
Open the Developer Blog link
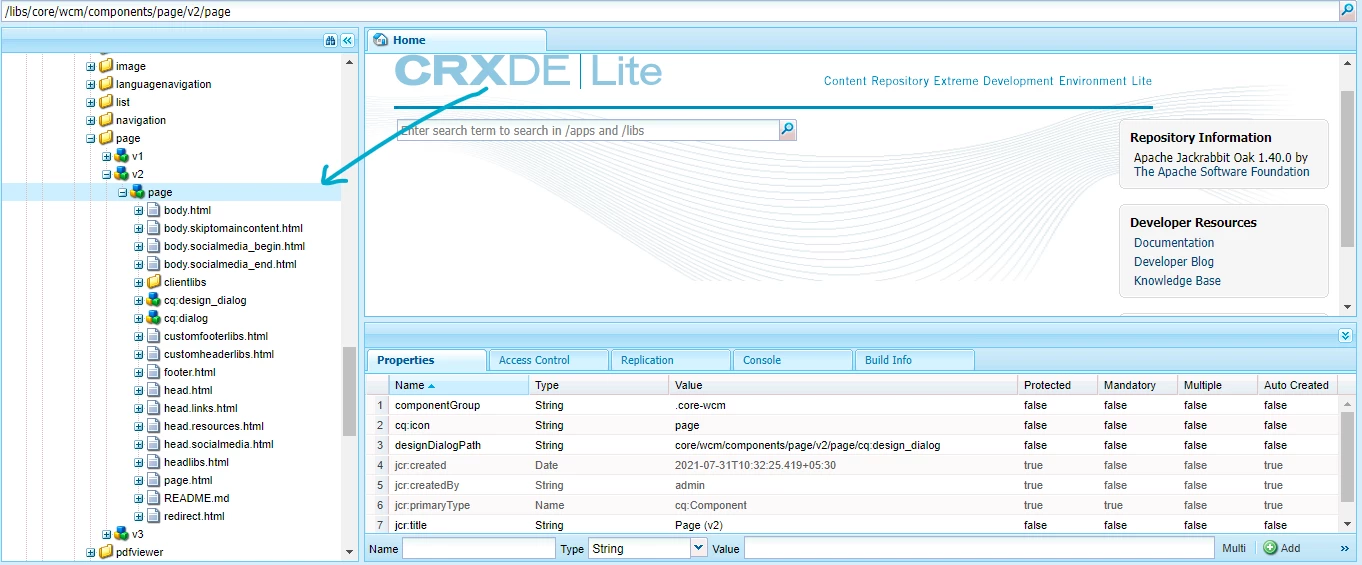[x=1174, y=262]
